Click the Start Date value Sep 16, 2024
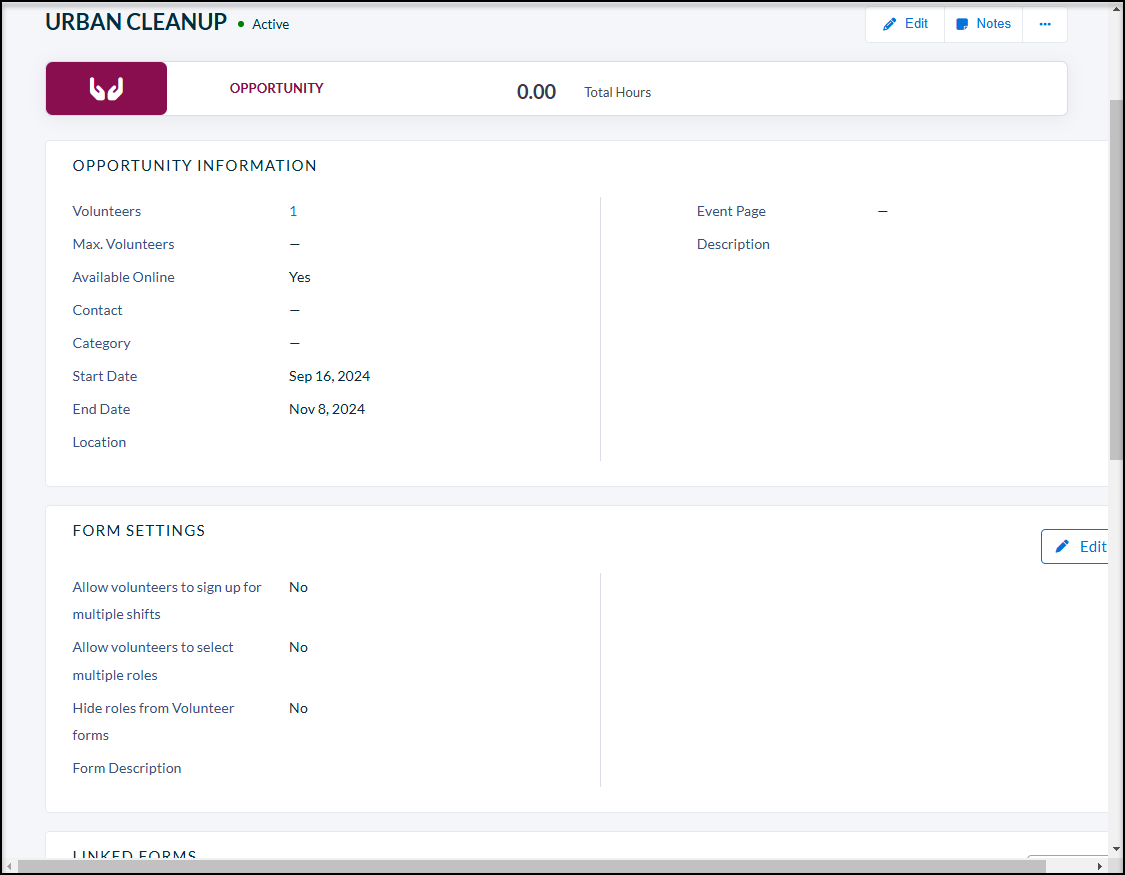 [329, 377]
